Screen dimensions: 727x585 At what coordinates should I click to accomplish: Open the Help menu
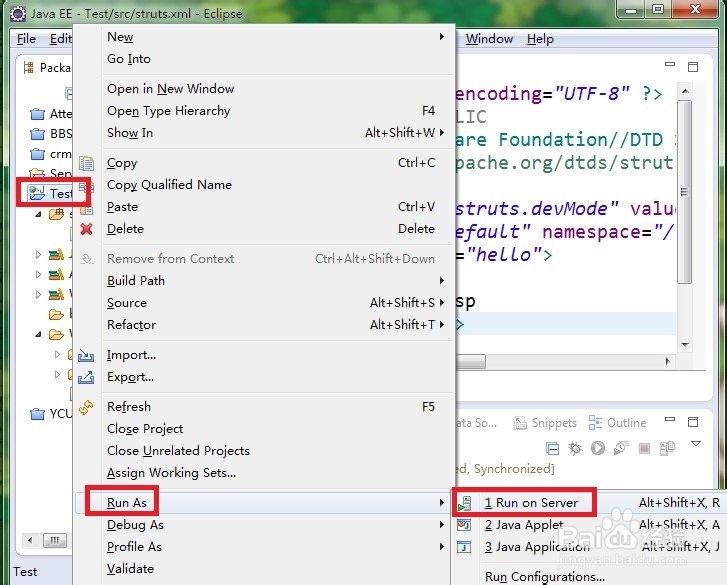[540, 39]
